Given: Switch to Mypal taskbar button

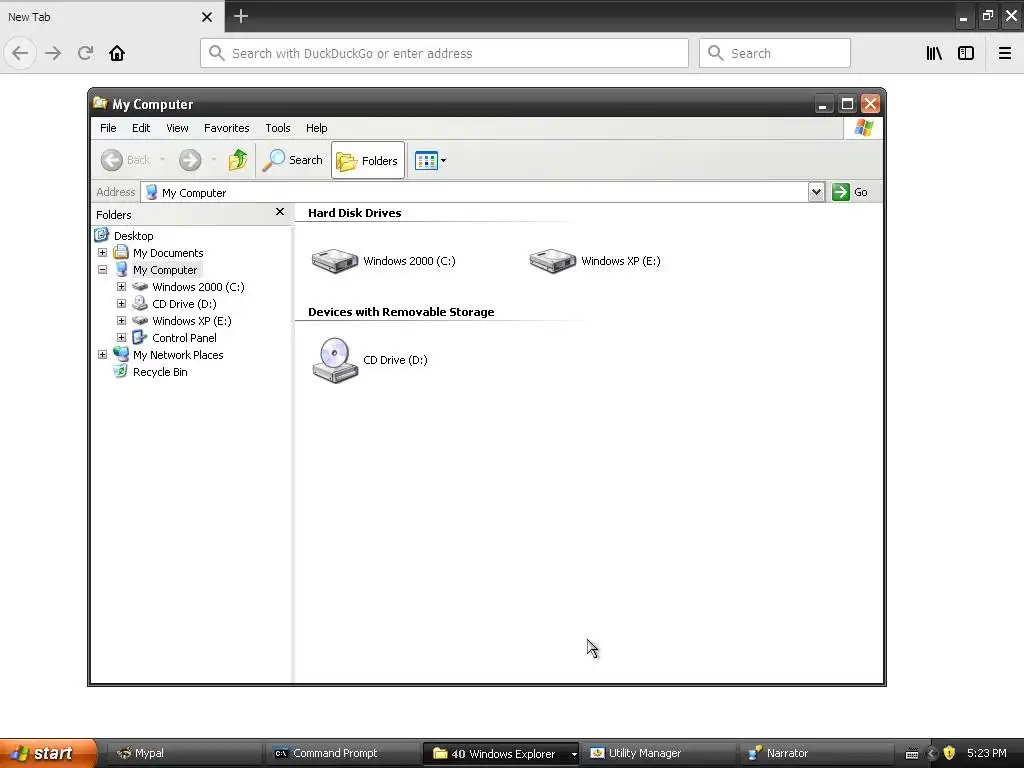Looking at the screenshot, I should click(183, 753).
